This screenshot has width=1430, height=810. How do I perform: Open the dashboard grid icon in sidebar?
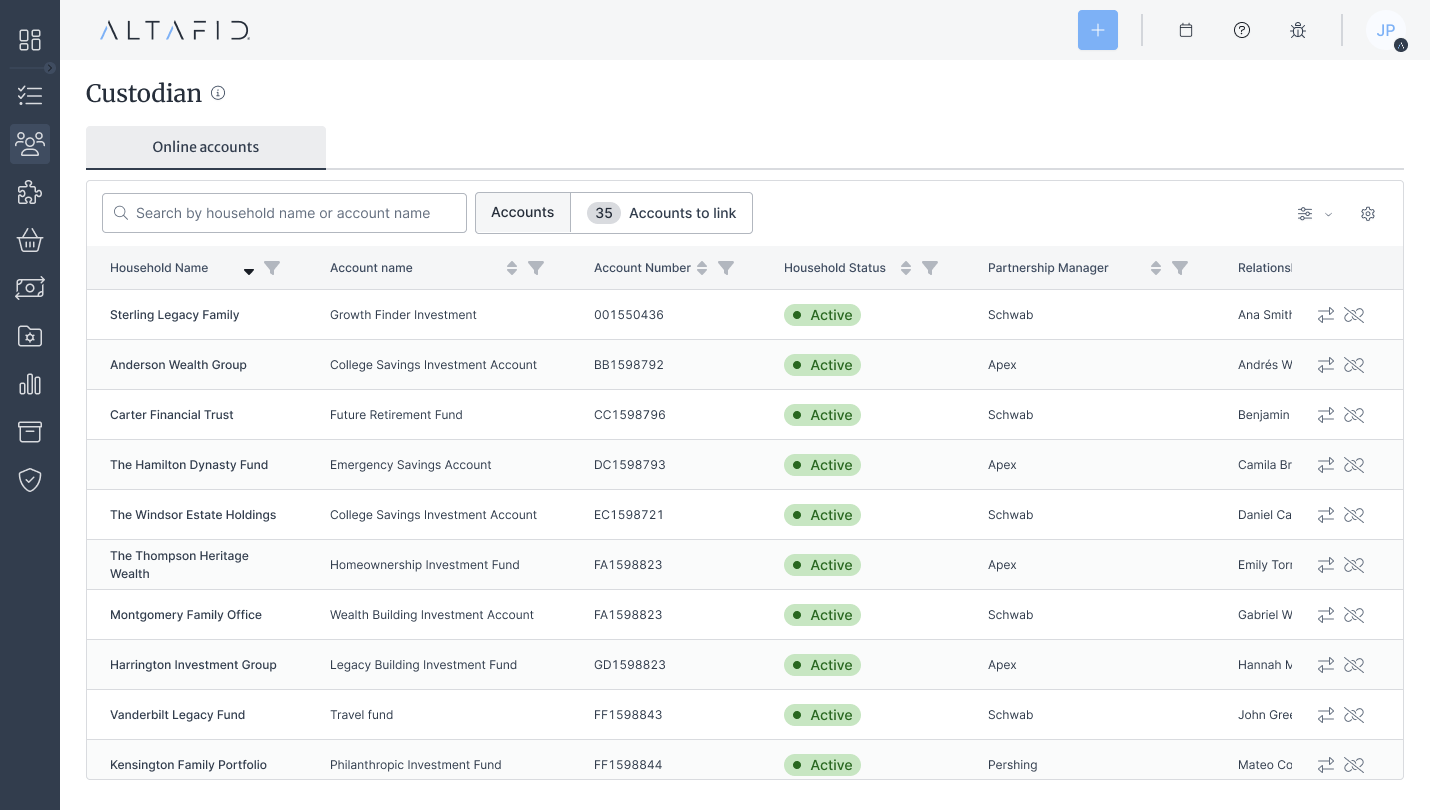(x=30, y=40)
